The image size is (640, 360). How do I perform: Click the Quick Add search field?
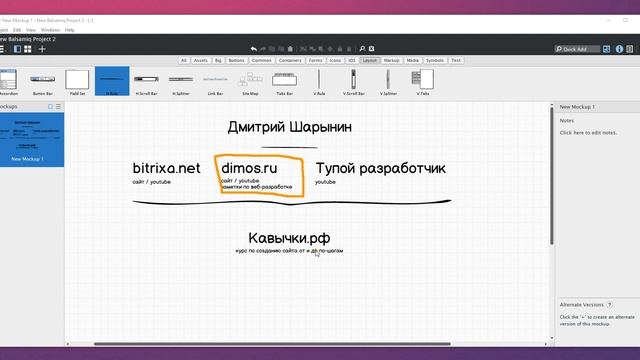point(577,49)
